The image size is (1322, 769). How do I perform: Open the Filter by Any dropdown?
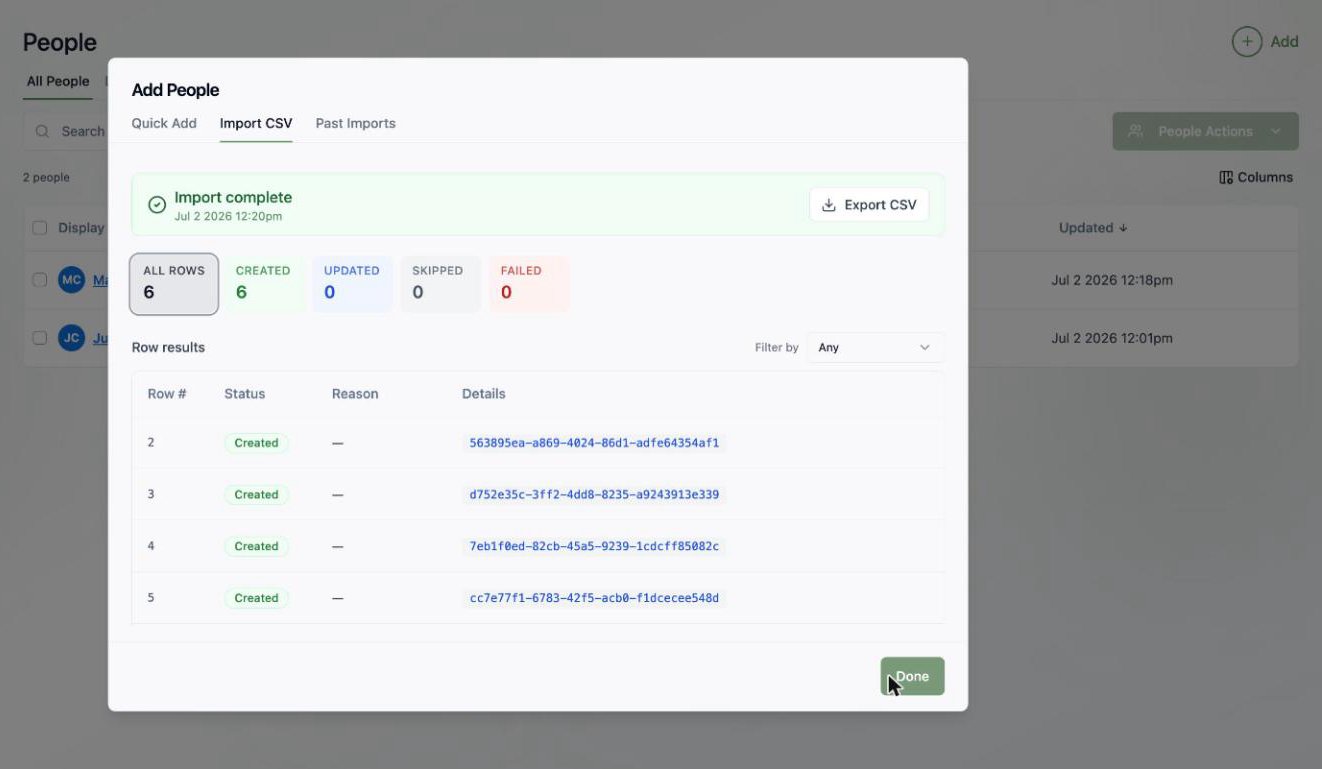[875, 347]
